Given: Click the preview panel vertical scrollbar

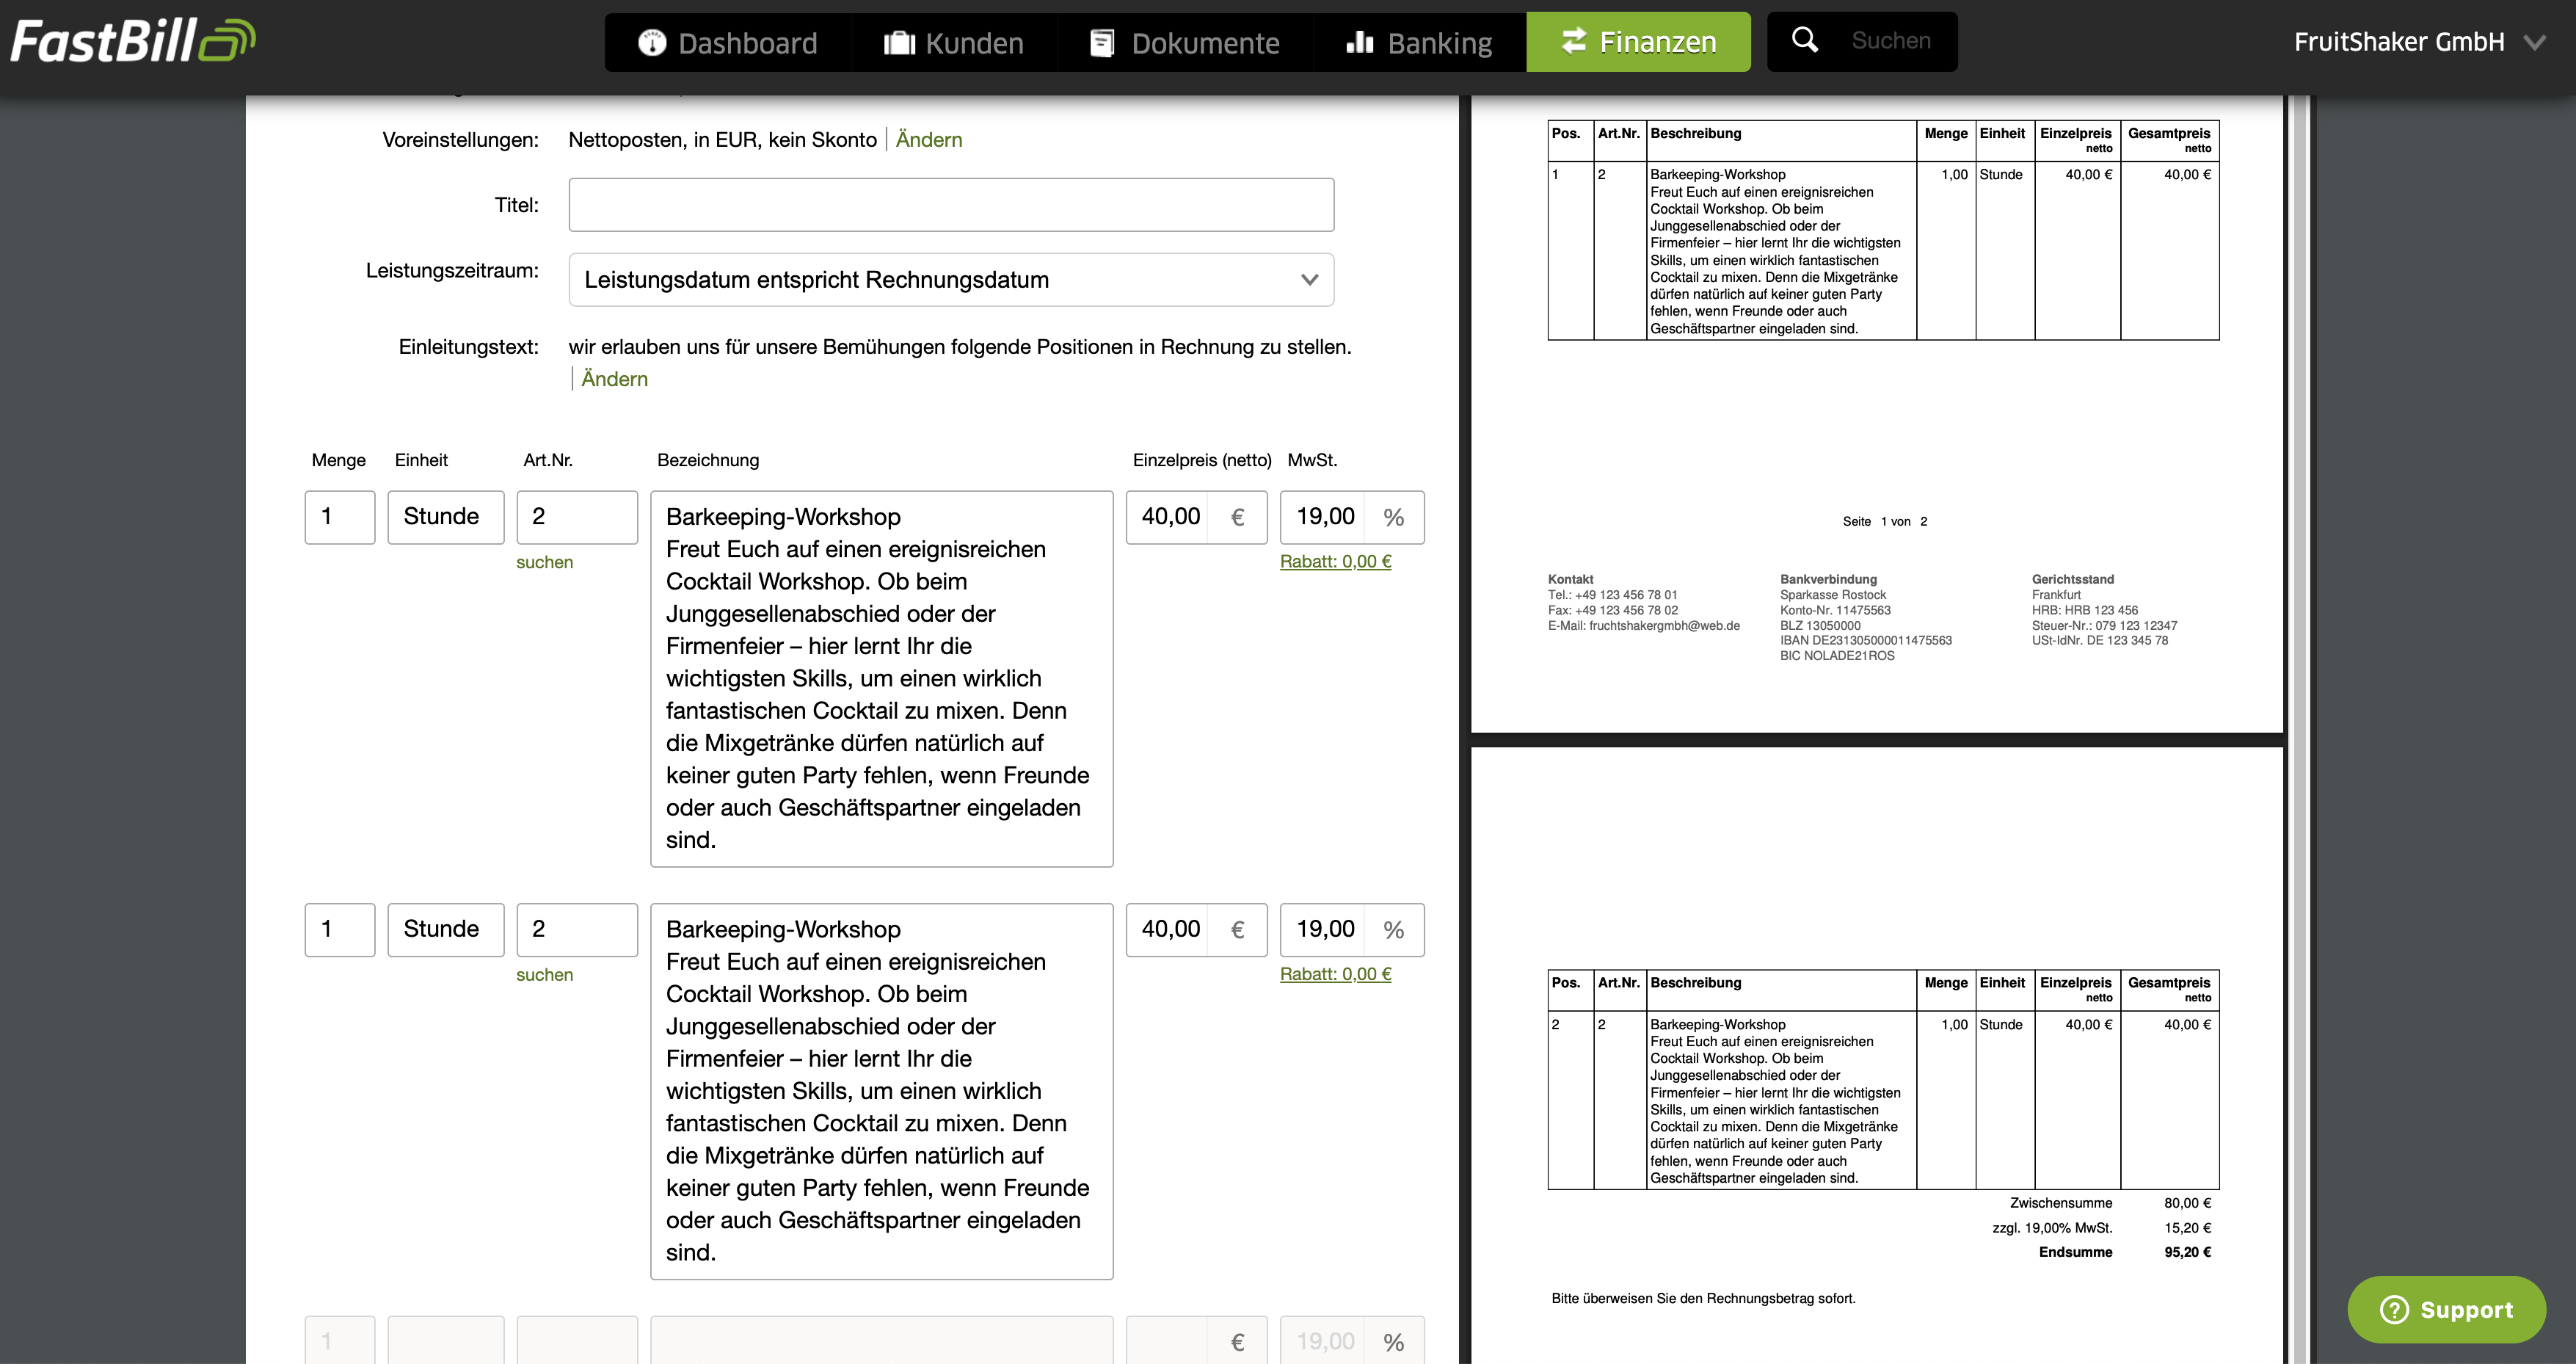Looking at the screenshot, I should [2300, 729].
